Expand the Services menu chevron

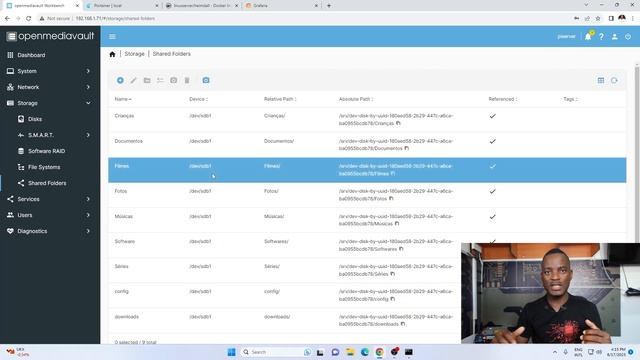88,199
